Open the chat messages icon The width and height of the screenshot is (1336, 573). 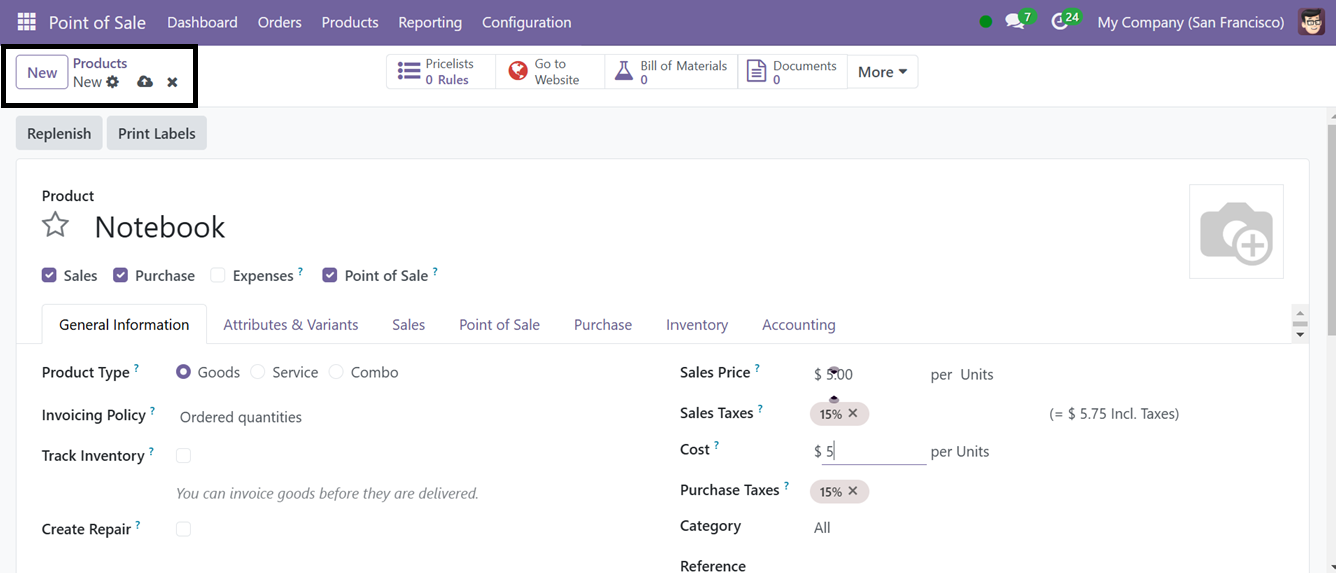click(x=1016, y=22)
